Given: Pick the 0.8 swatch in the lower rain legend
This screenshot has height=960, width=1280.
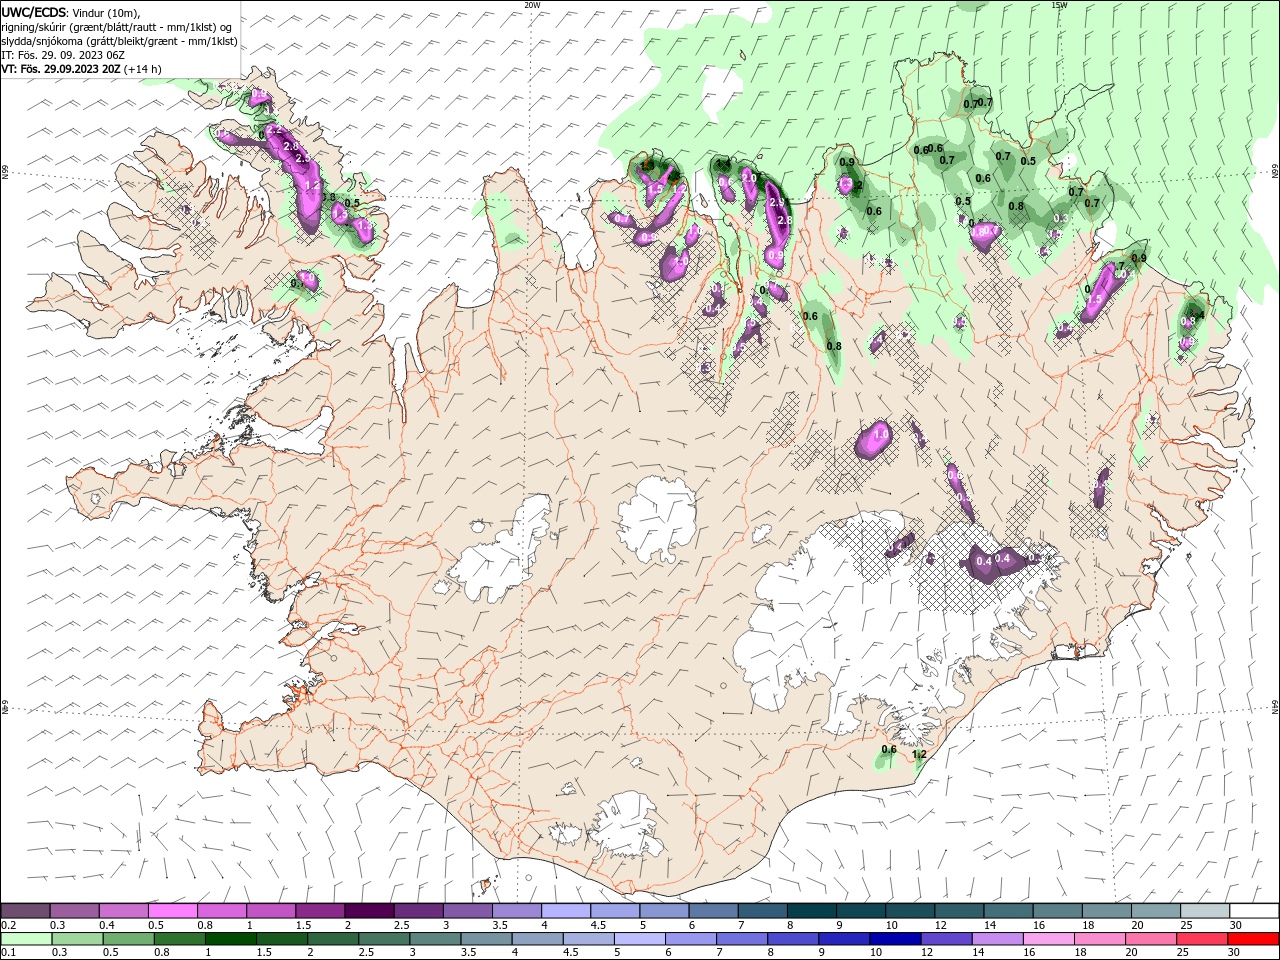Looking at the screenshot, I should pos(179,939).
